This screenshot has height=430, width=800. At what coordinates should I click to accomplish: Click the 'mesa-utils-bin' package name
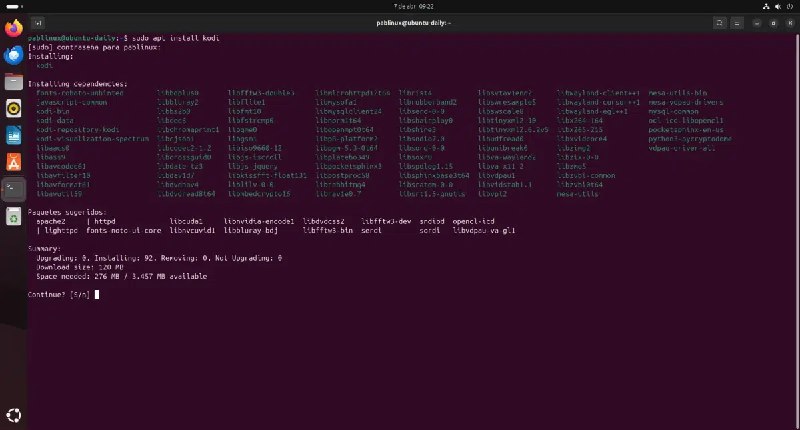tap(678, 93)
